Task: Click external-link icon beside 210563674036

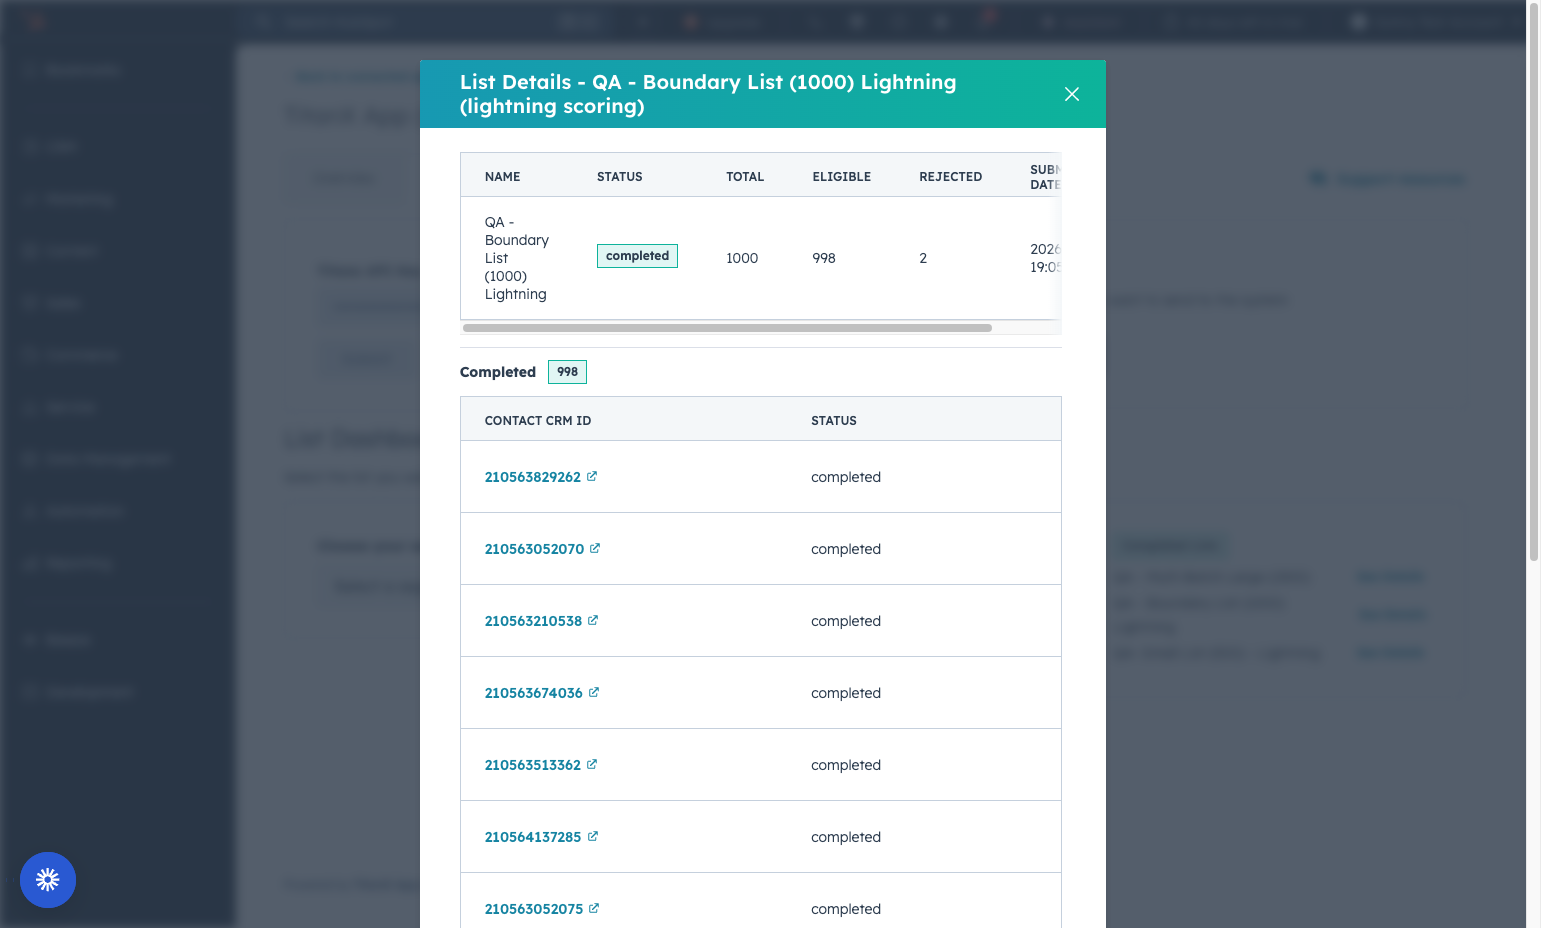Action: pos(594,692)
